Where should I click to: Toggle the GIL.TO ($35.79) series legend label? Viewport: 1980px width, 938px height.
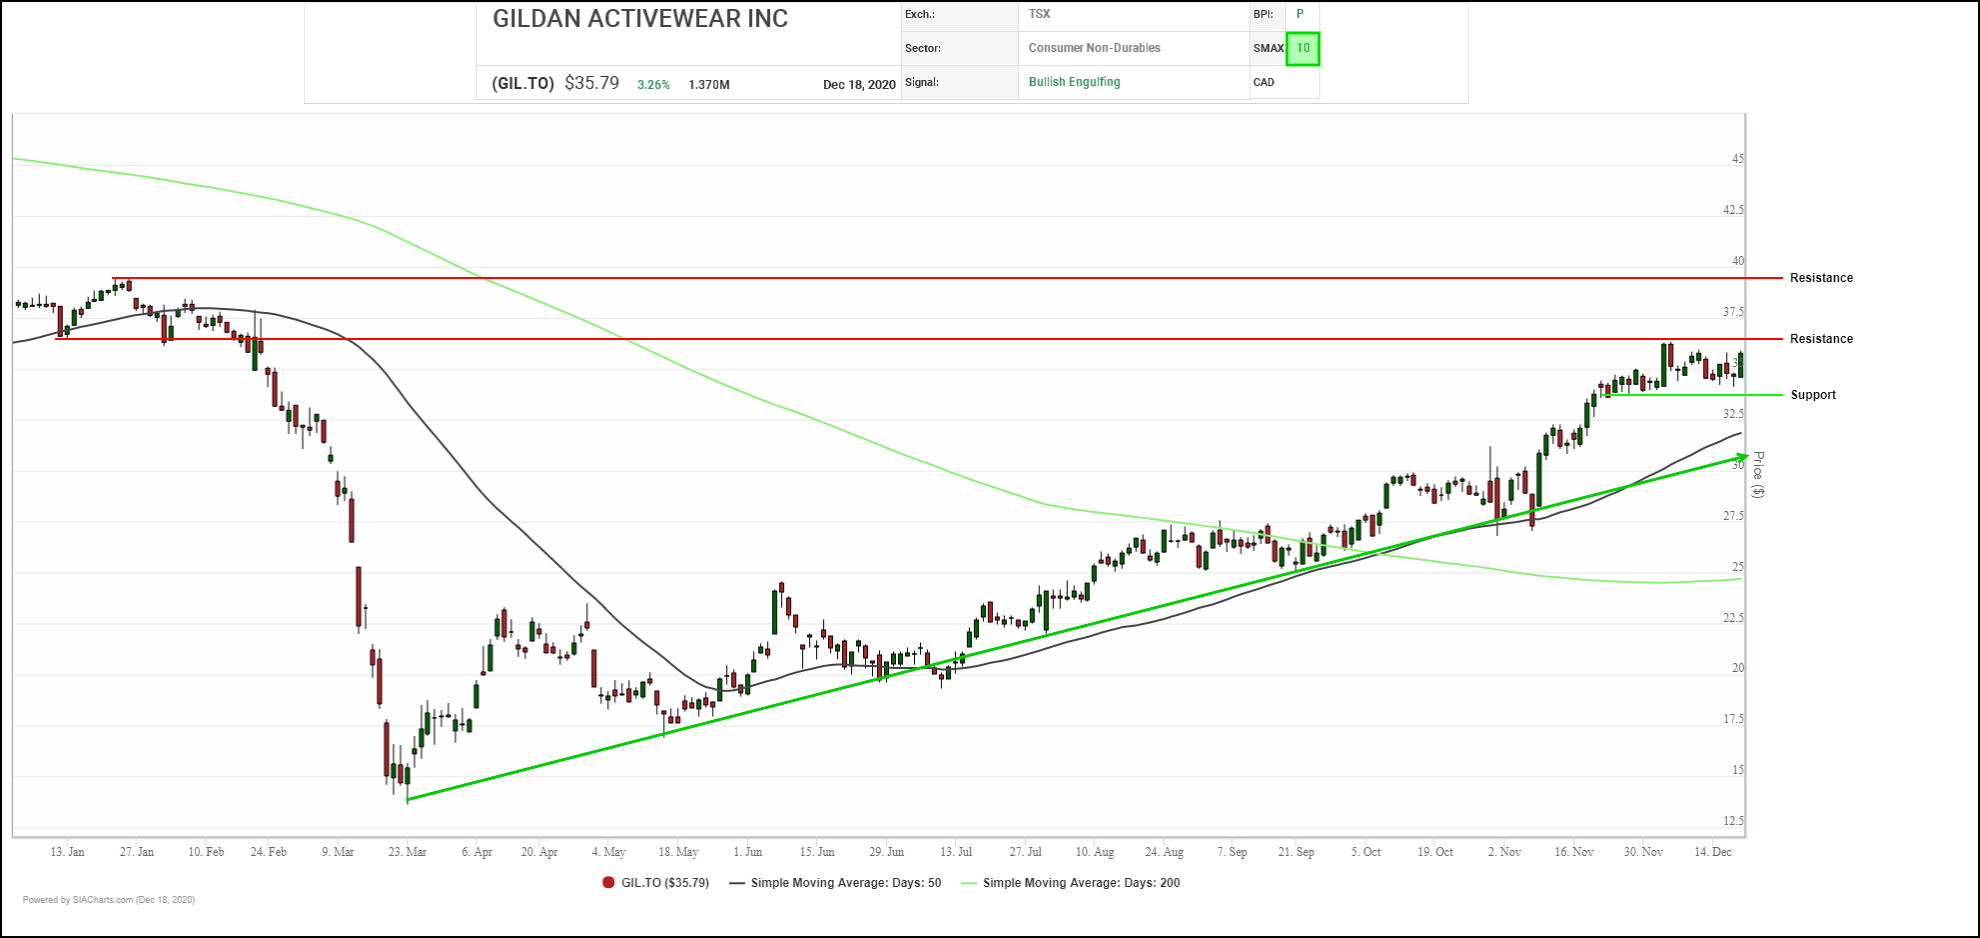click(x=665, y=883)
